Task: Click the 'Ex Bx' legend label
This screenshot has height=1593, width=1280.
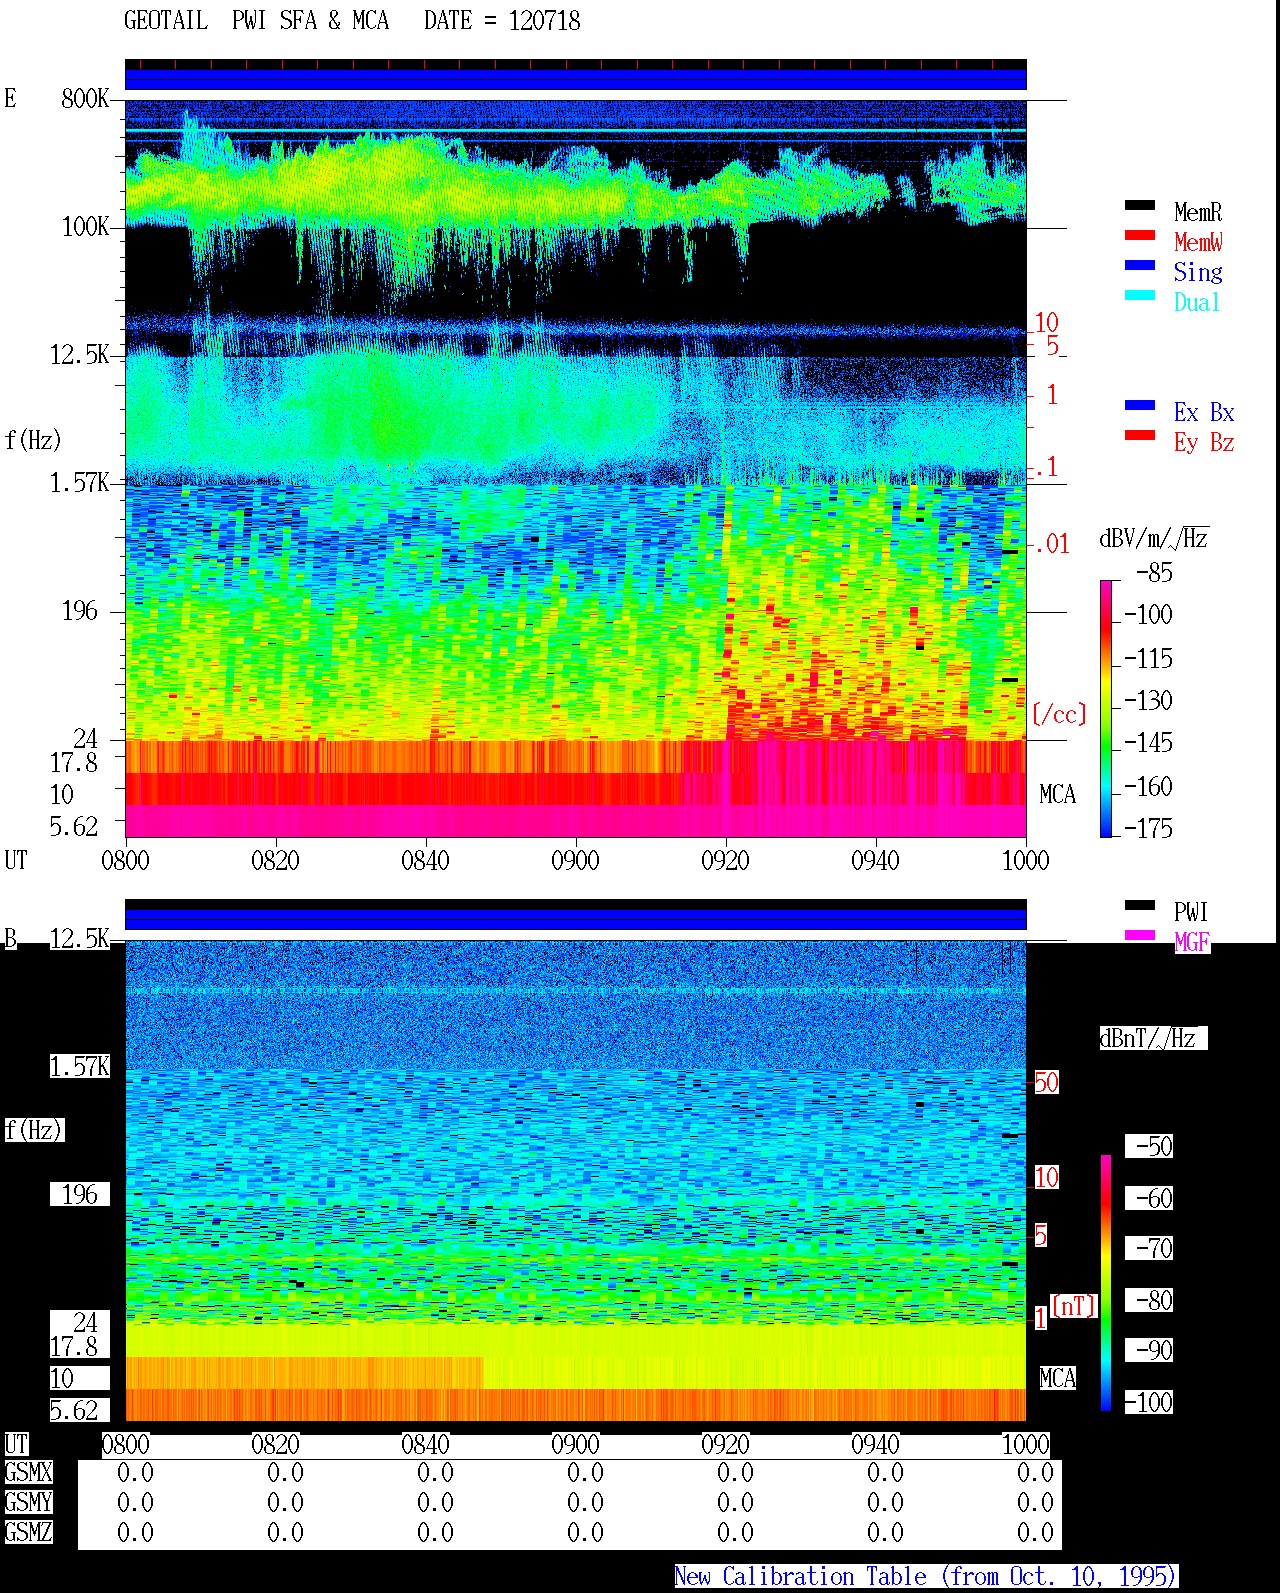Action: point(1204,412)
